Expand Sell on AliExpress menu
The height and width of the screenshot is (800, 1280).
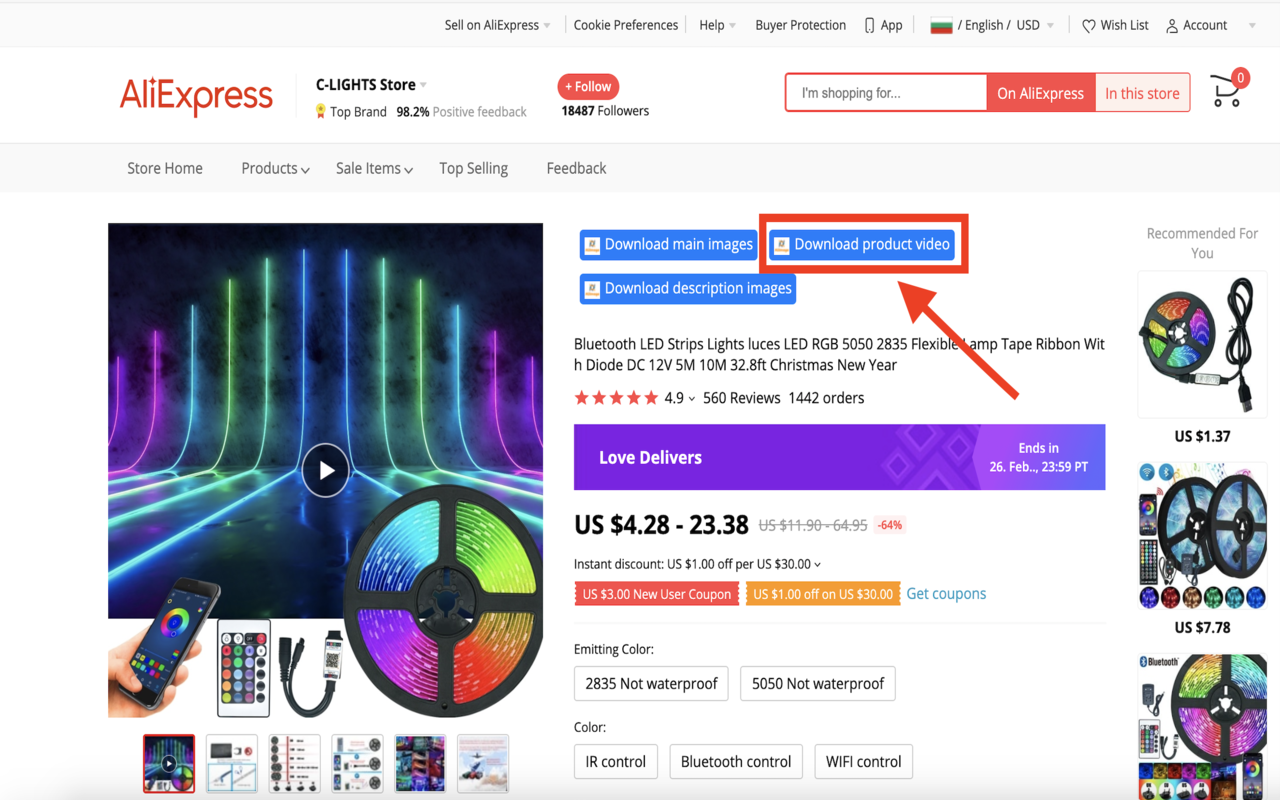497,25
